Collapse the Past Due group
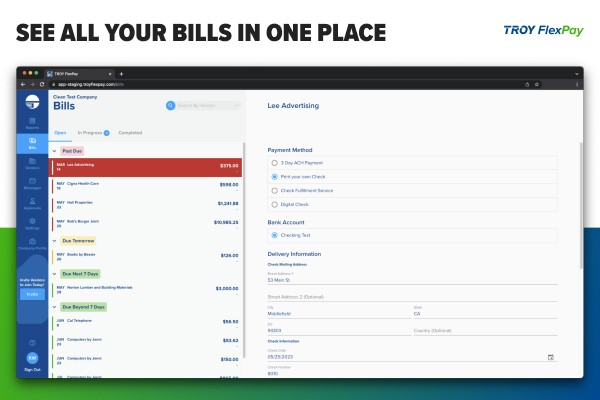The width and height of the screenshot is (600, 400). 54,151
